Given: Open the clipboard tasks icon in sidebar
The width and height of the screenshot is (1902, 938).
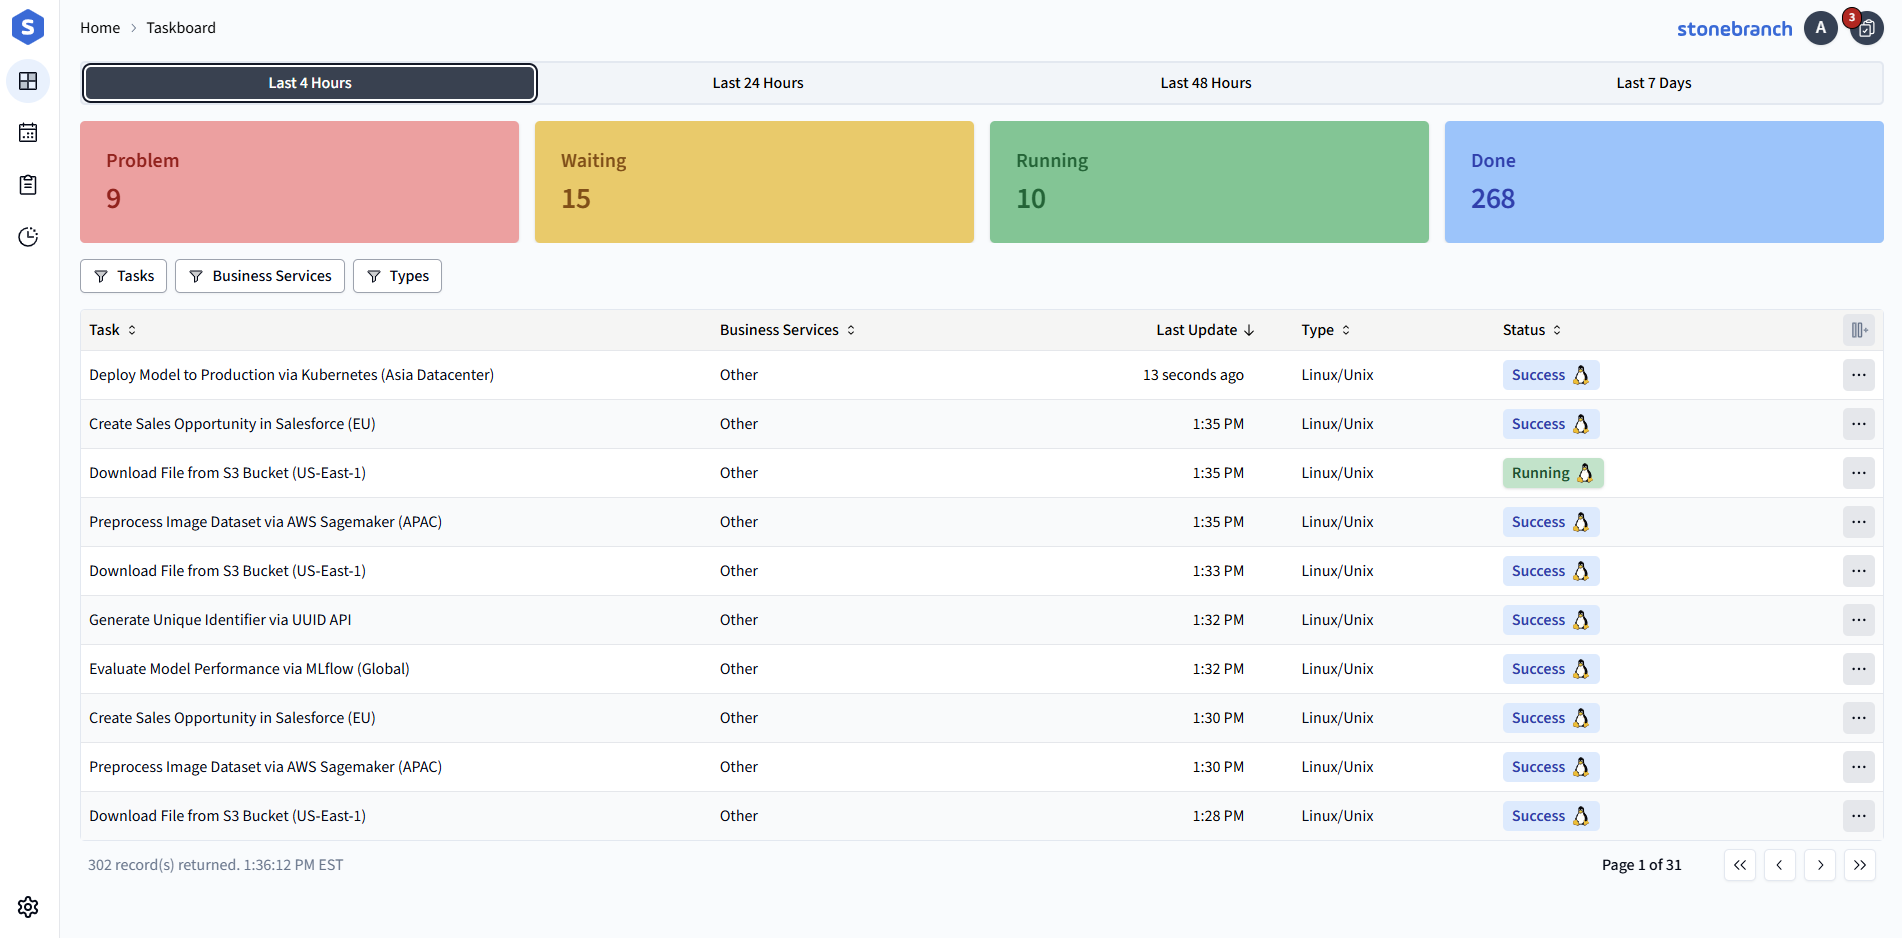Looking at the screenshot, I should 28,185.
